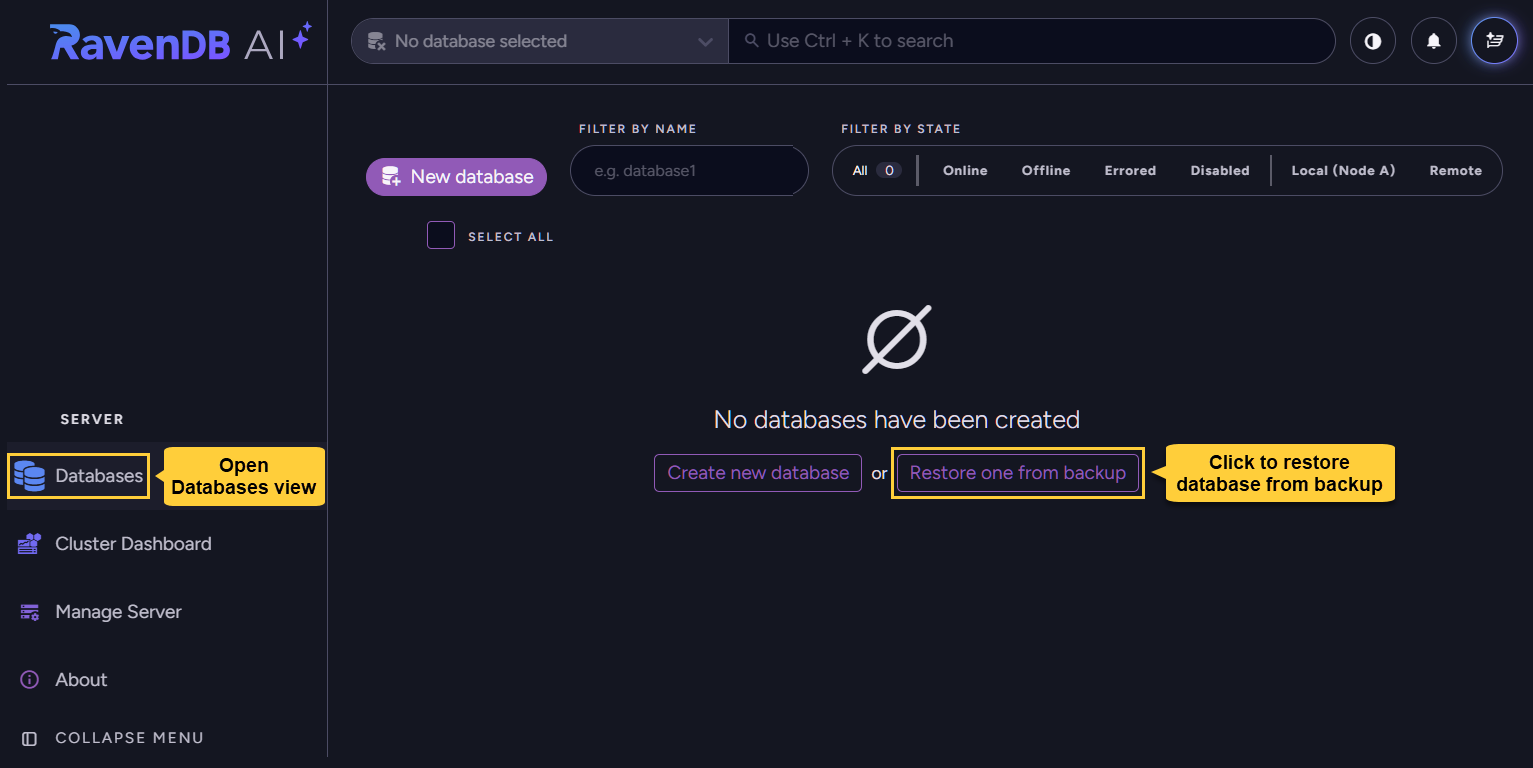
Task: Open the AI assistant in the top-right corner
Action: [1494, 40]
